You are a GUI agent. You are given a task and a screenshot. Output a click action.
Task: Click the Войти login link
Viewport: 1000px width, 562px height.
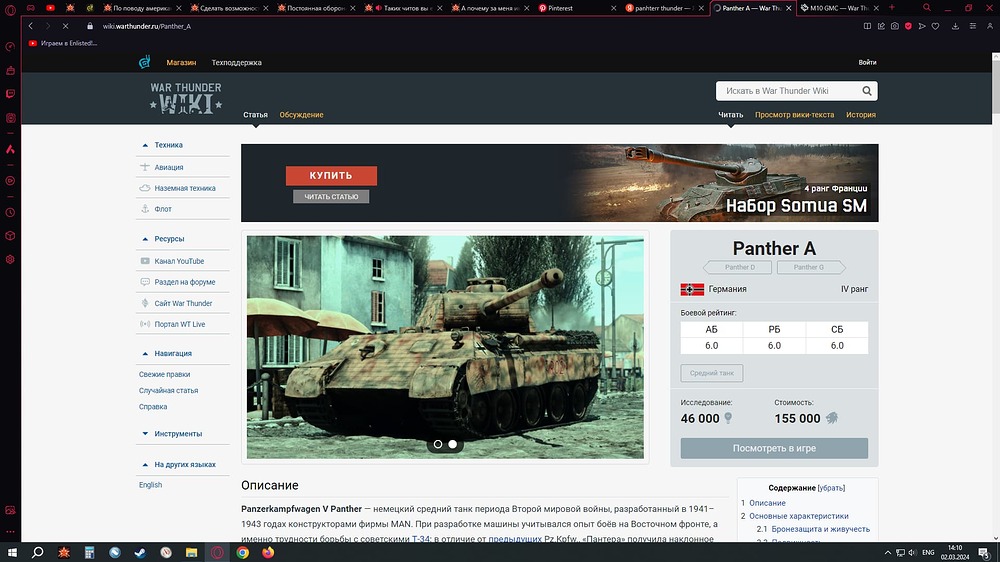[x=867, y=63]
